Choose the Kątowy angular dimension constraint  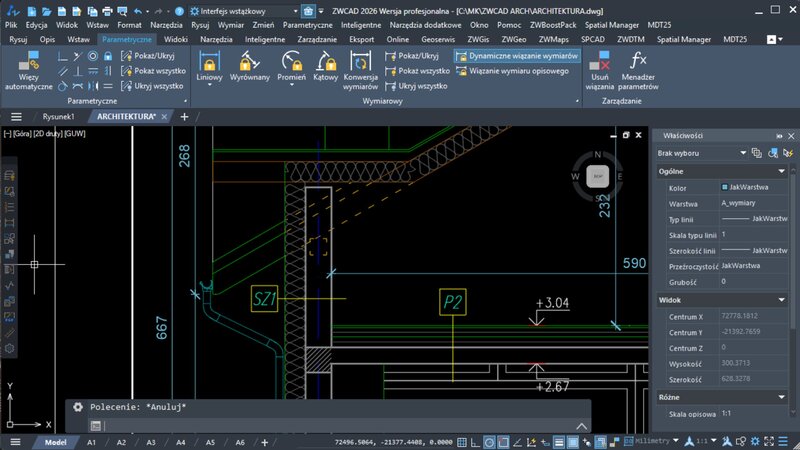pyautogui.click(x=326, y=66)
